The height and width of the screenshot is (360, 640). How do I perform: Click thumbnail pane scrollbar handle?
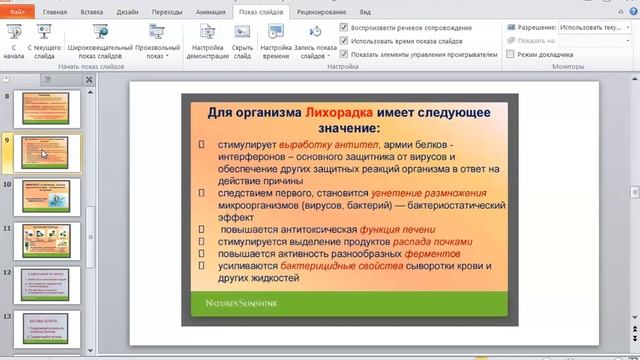click(x=90, y=237)
